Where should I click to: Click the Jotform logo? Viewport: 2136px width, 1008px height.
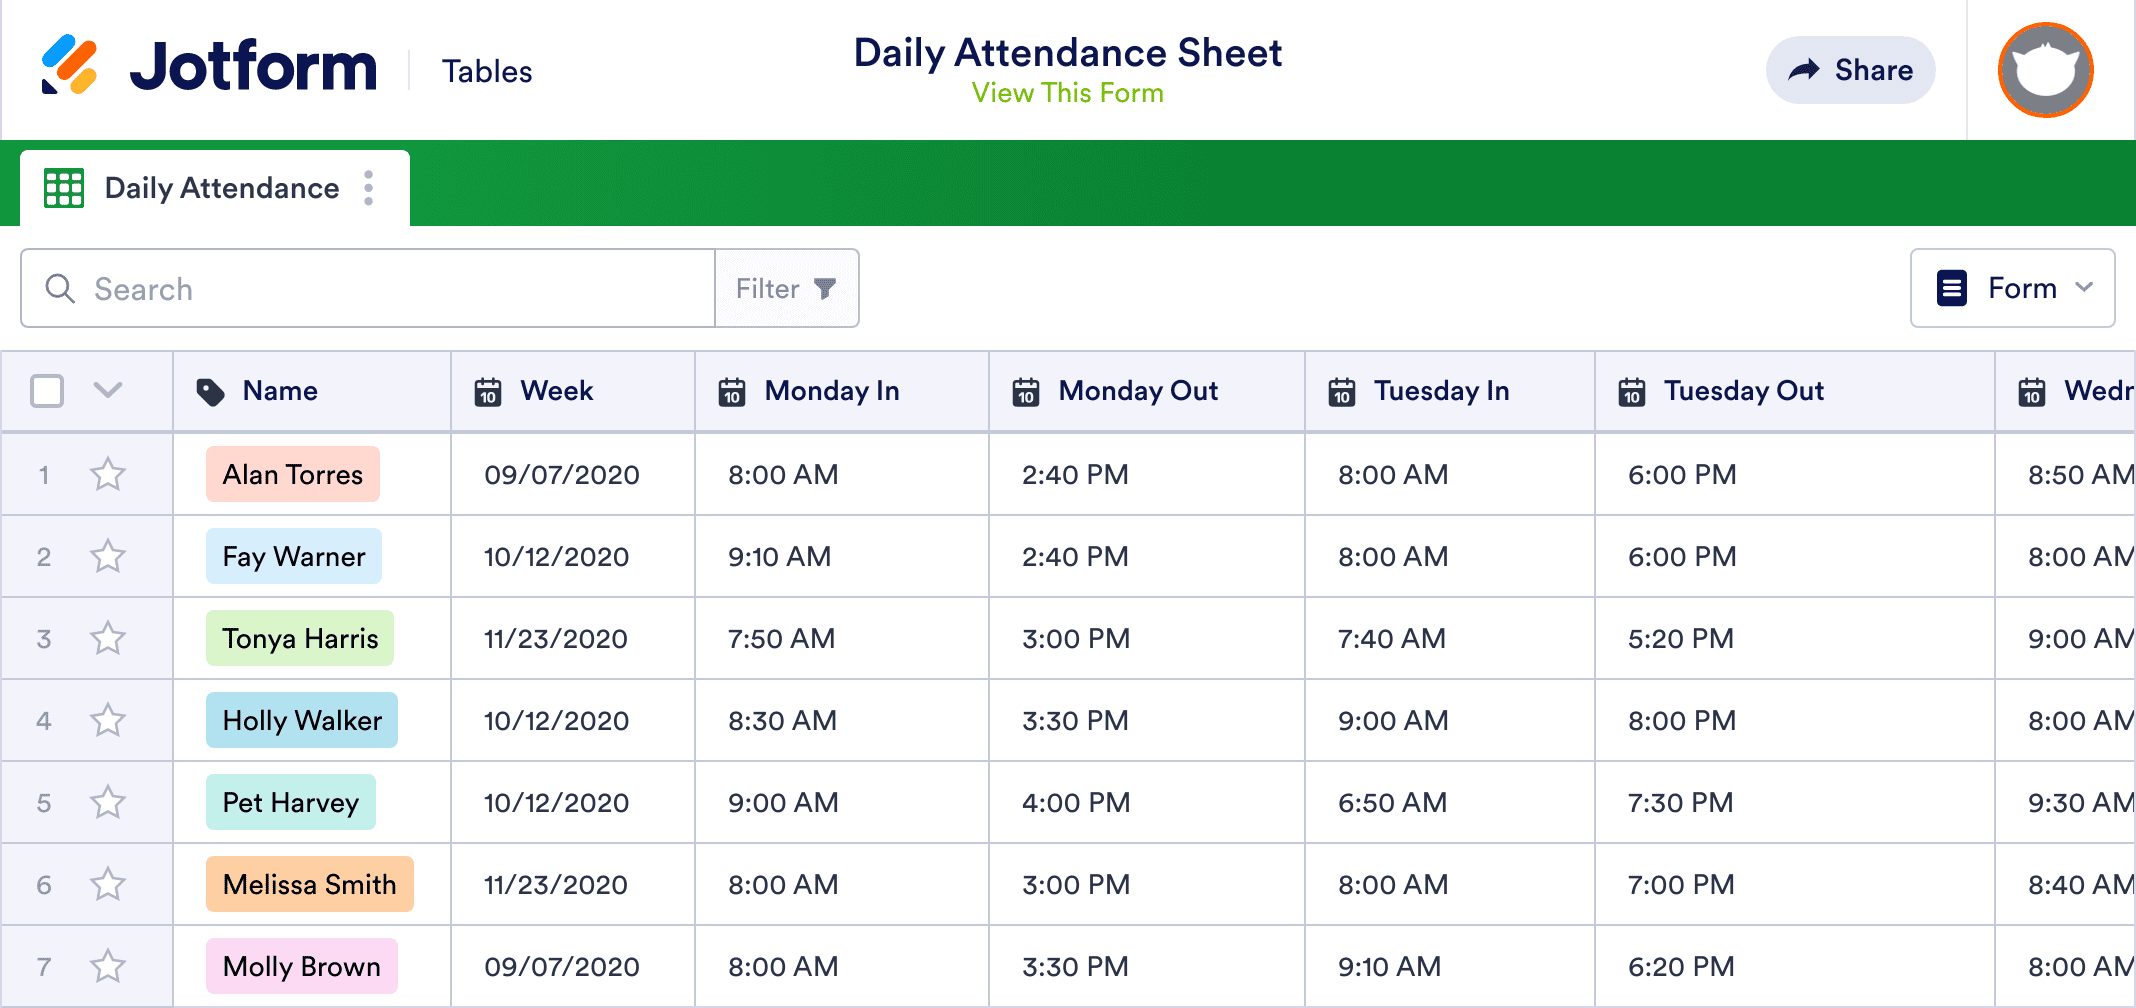pos(208,67)
